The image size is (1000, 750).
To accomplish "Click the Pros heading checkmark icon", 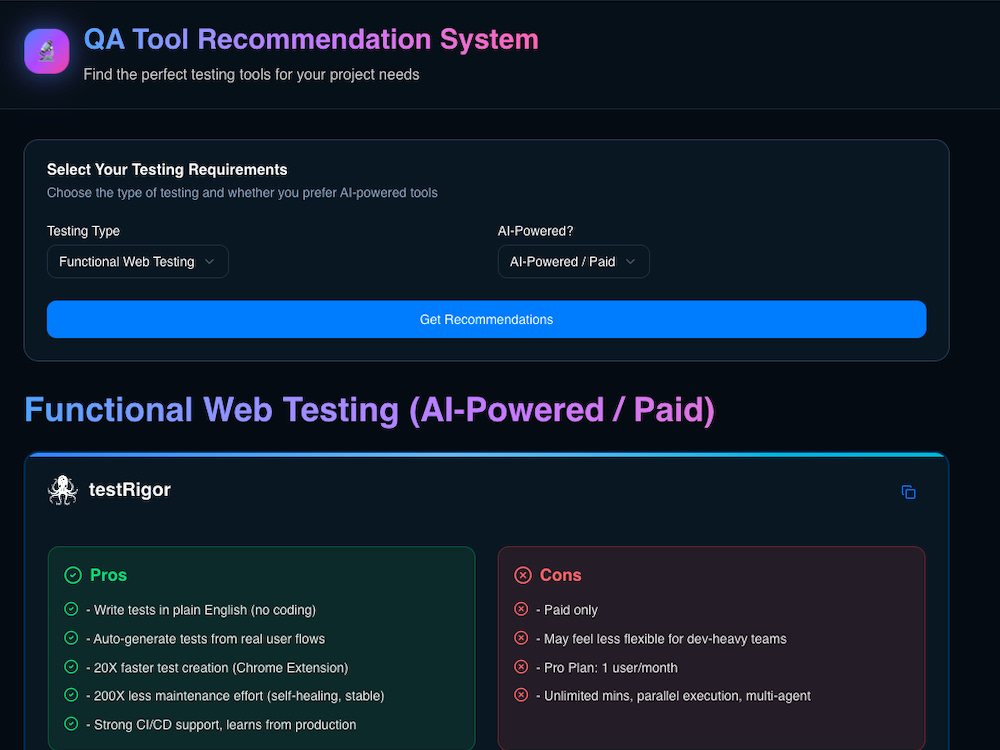I will click(73, 575).
